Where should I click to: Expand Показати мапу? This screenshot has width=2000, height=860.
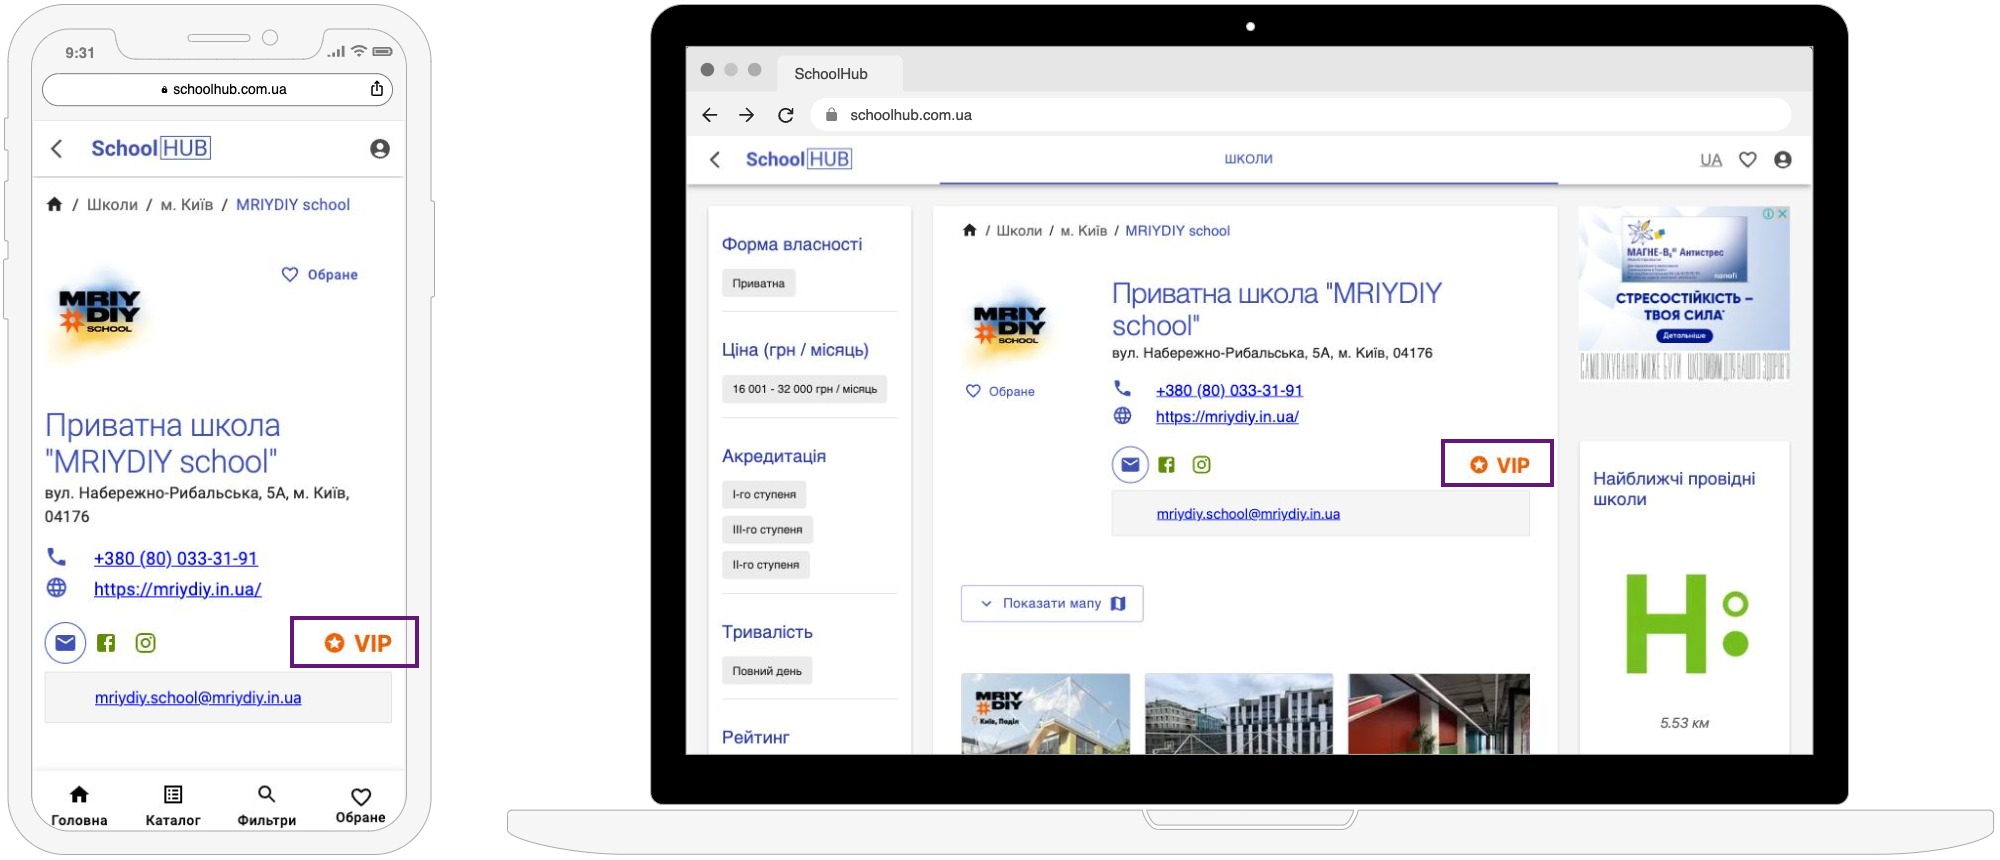pyautogui.click(x=1052, y=603)
